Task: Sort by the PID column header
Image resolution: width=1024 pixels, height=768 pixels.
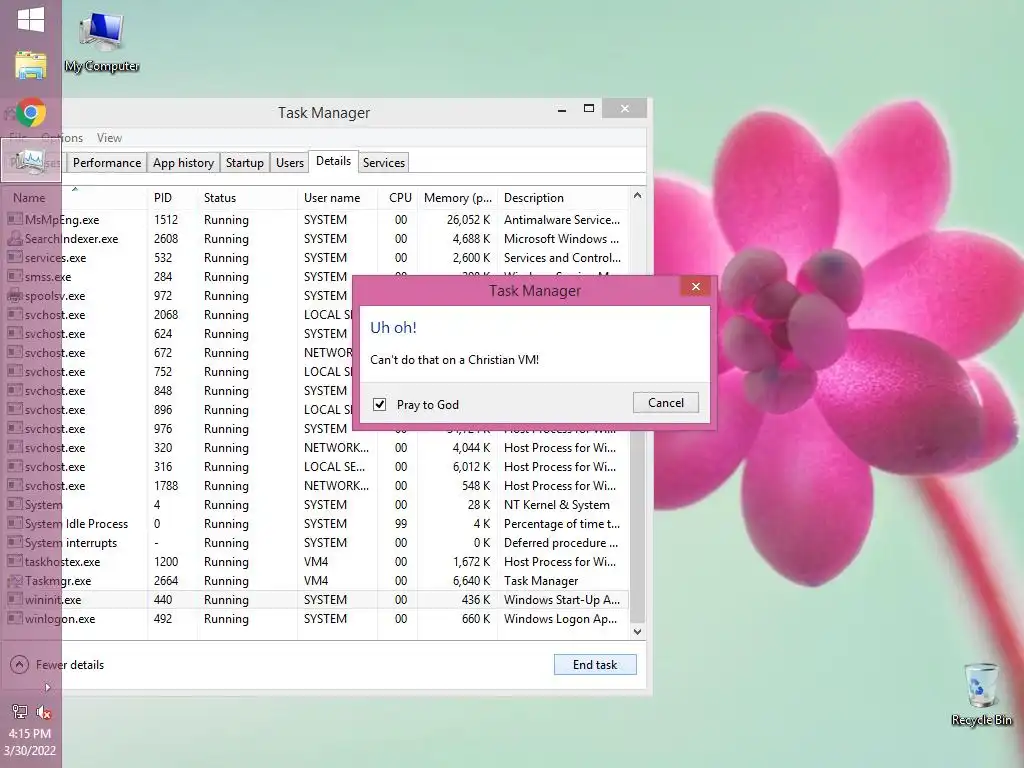Action: point(172,198)
